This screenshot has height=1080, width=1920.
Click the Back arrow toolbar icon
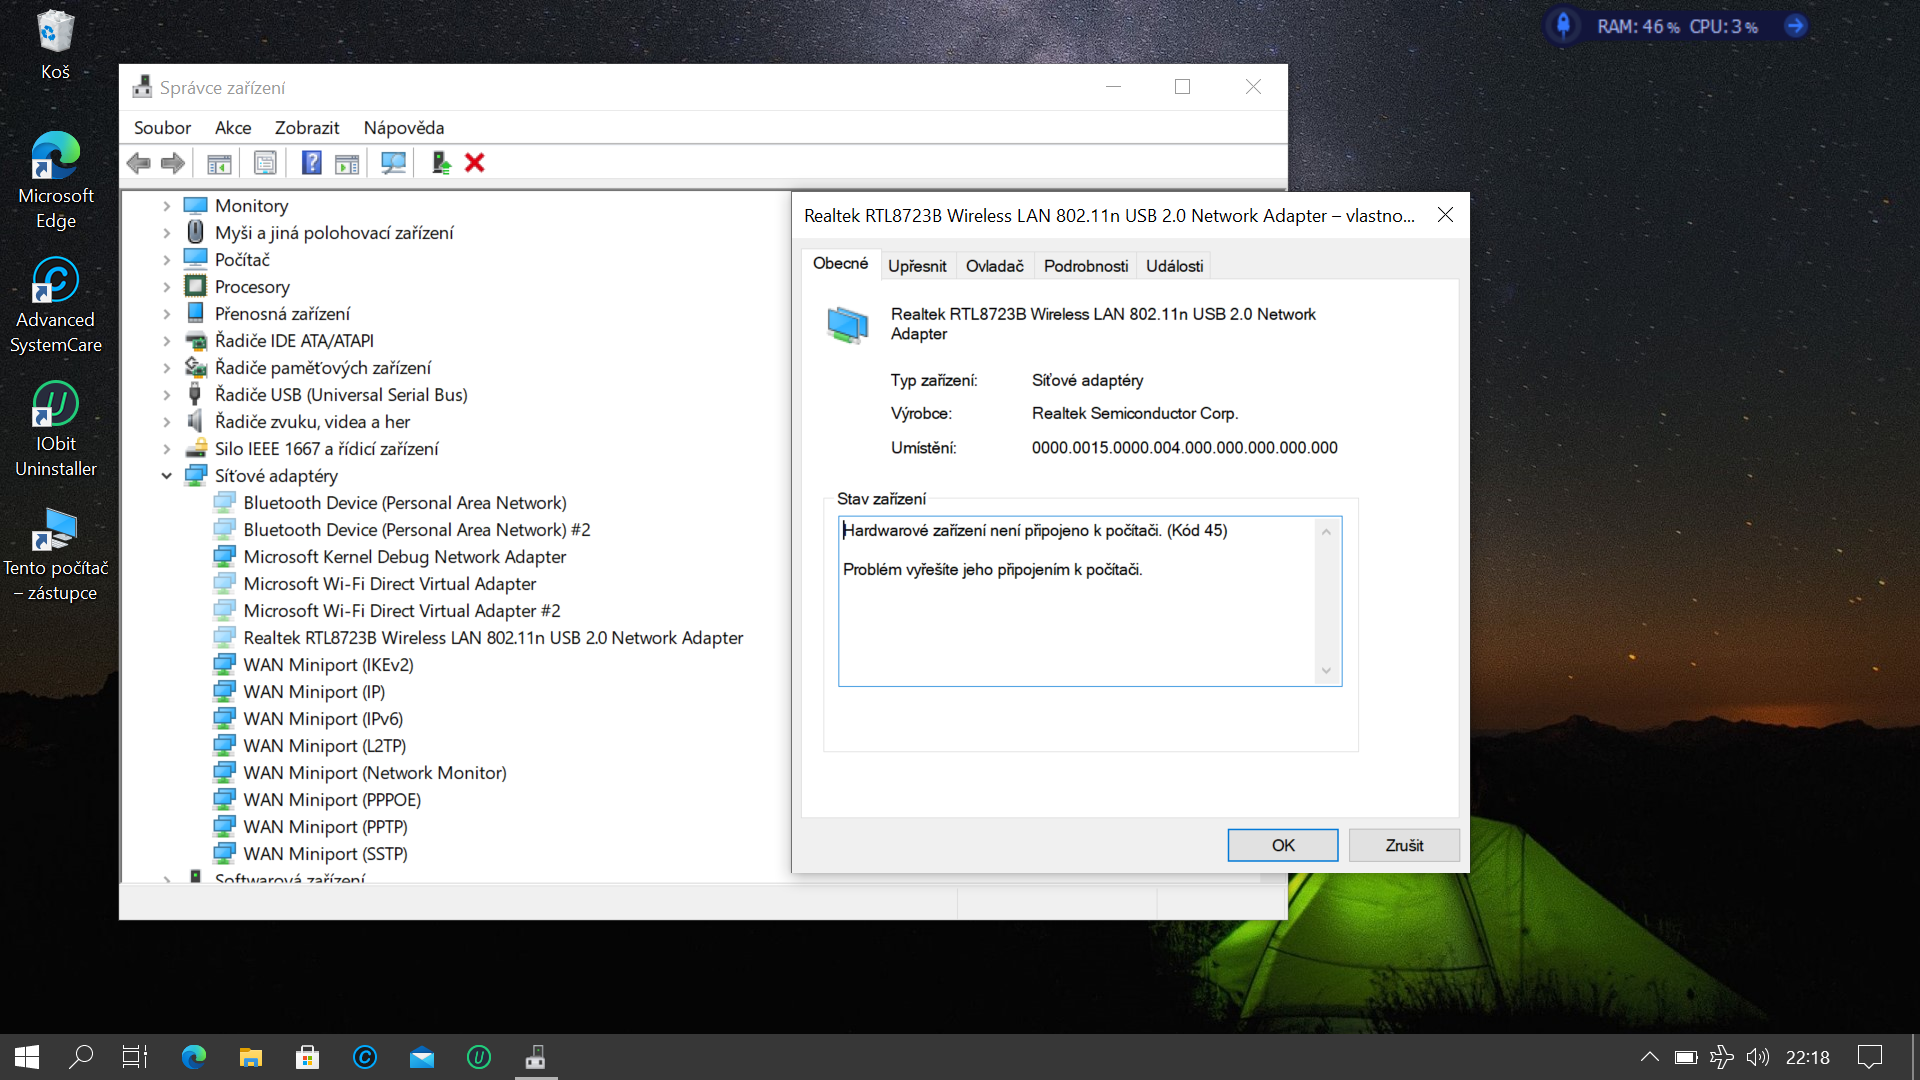139,163
